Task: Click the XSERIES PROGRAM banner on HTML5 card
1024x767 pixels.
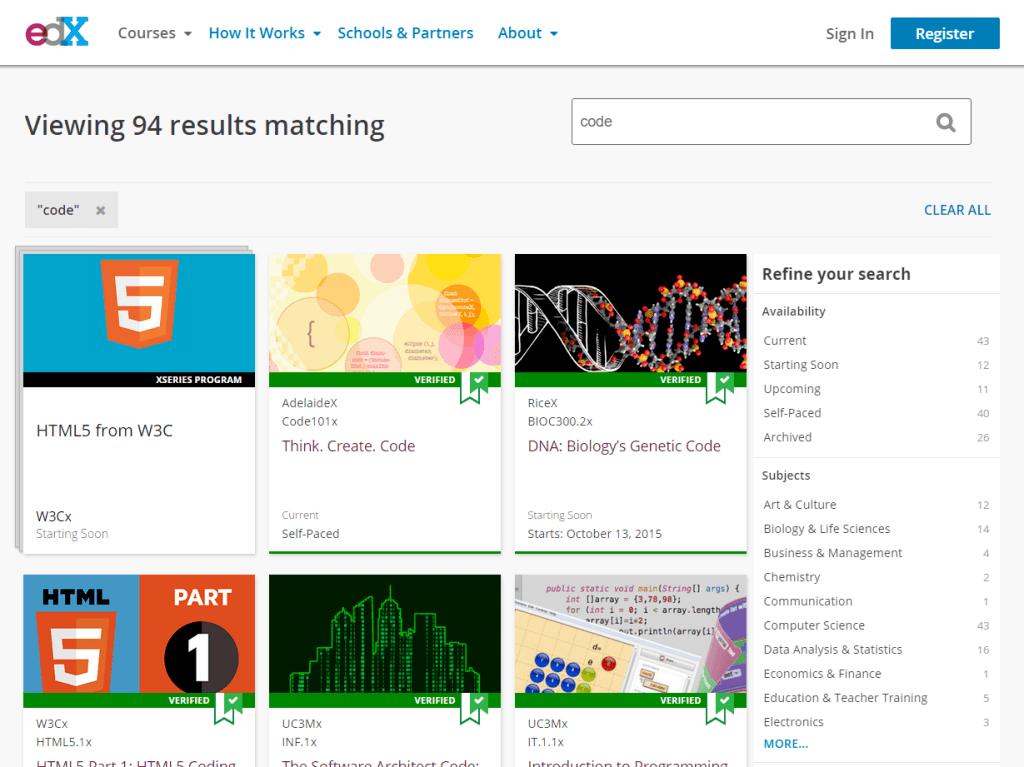Action: [x=139, y=380]
